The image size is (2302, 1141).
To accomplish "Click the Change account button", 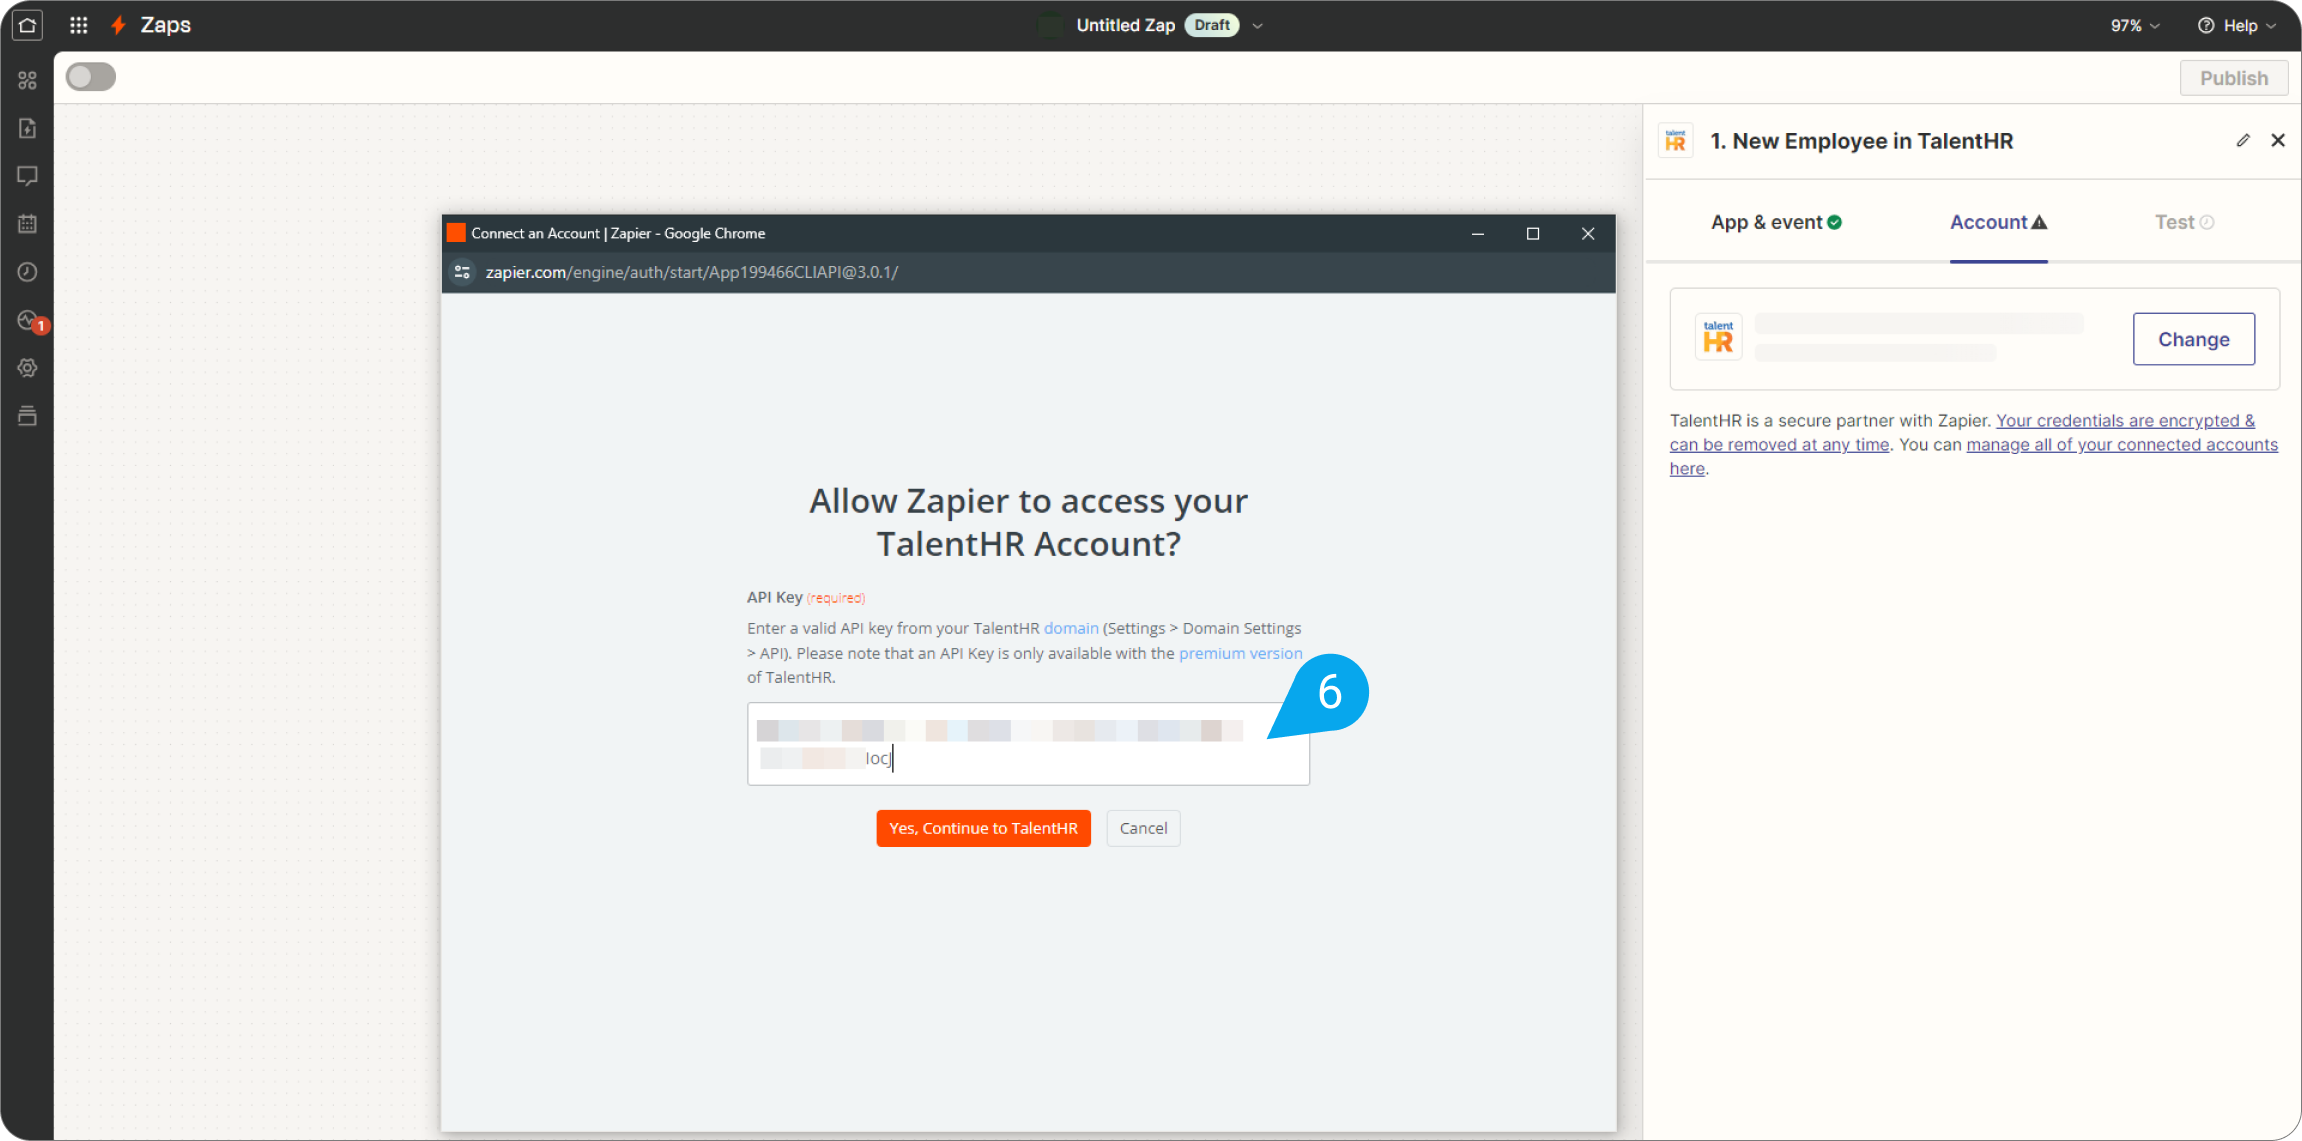I will [2193, 339].
